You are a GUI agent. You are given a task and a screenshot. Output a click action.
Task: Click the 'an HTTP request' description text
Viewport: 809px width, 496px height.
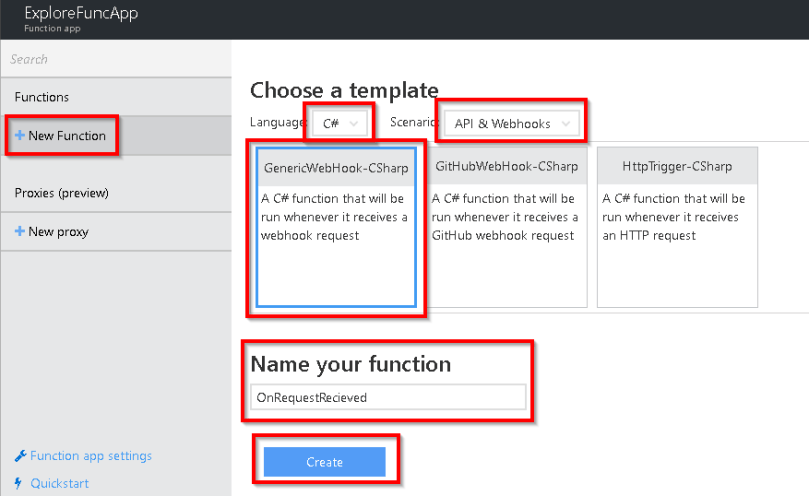click(x=649, y=235)
